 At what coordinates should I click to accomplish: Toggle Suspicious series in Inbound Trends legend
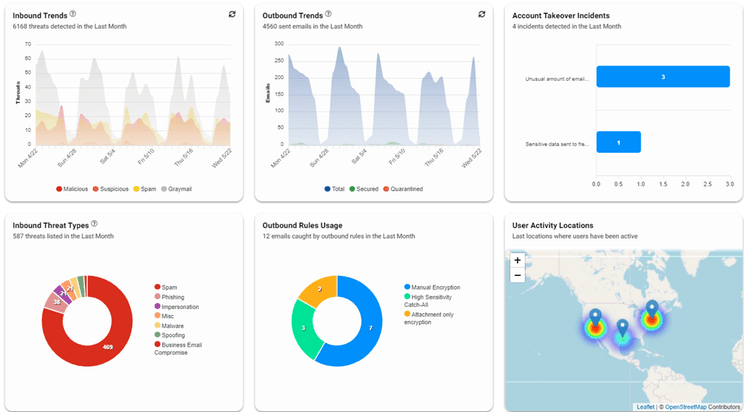coord(110,189)
